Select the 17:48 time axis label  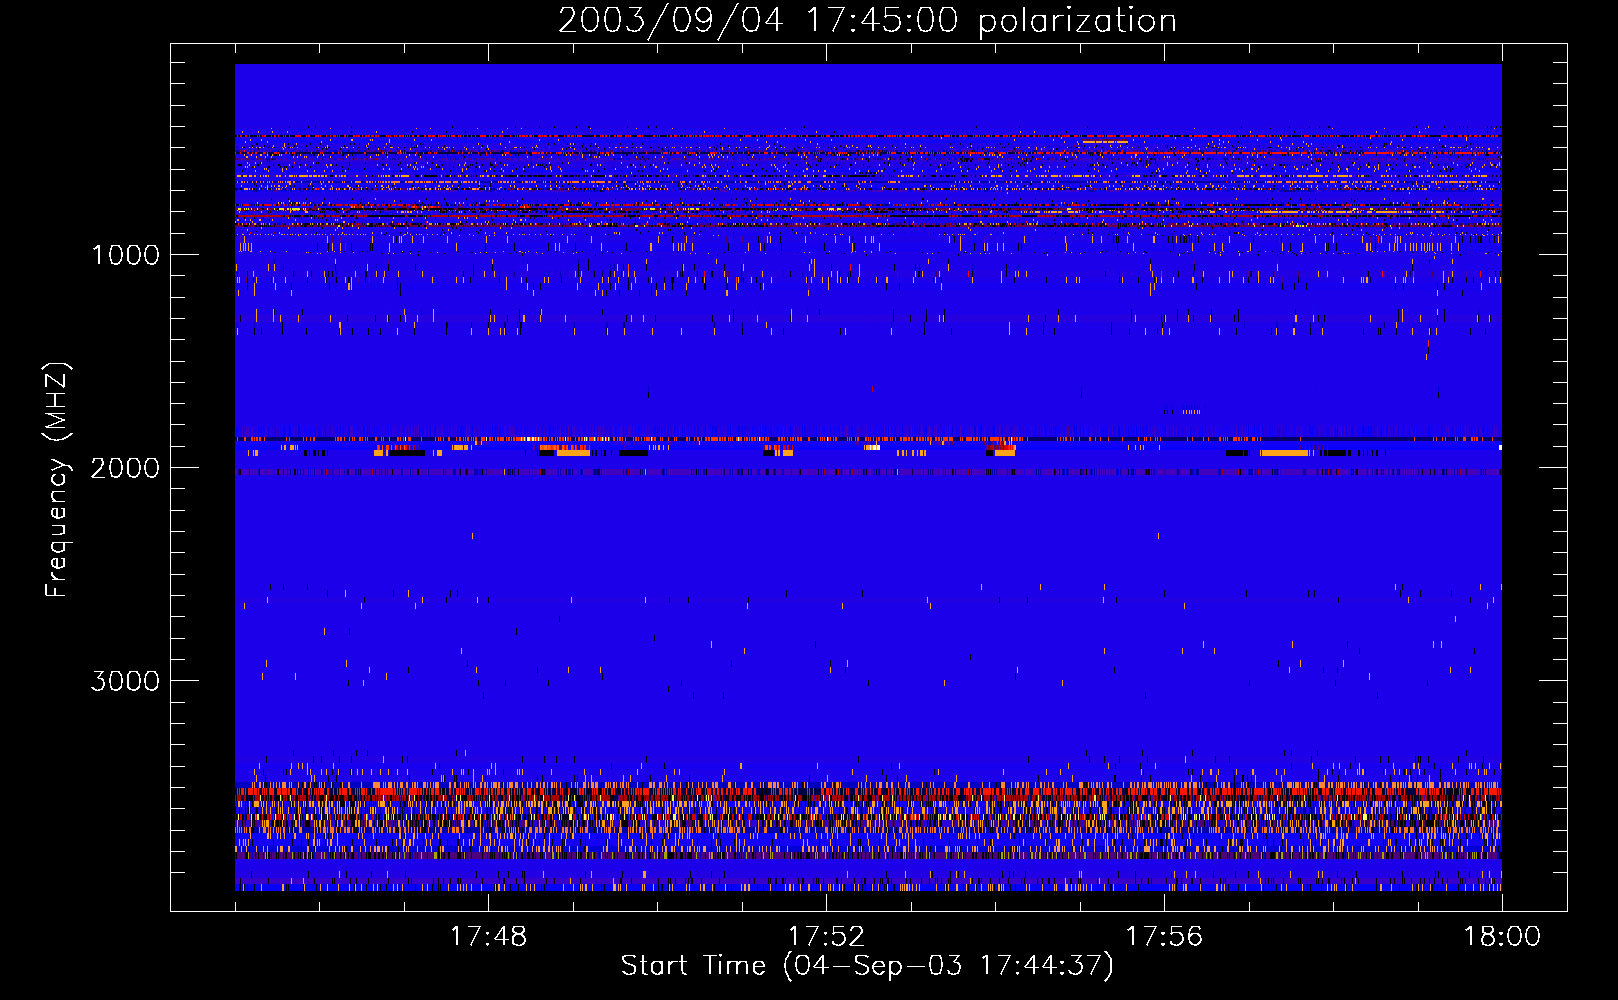click(488, 937)
